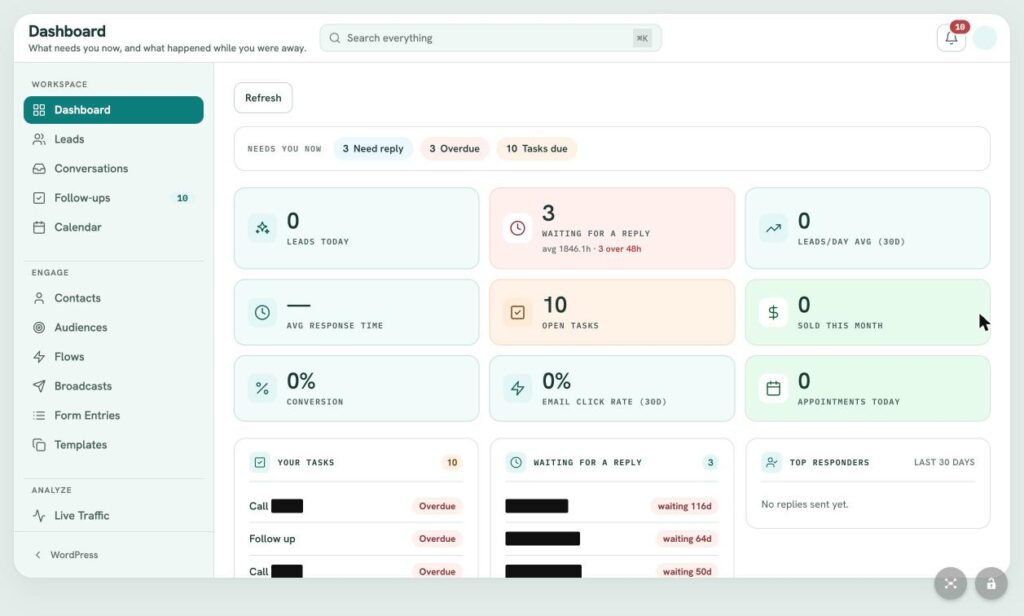Click the dollar icon on Sold This Month card
The width and height of the screenshot is (1024, 616).
pos(773,312)
